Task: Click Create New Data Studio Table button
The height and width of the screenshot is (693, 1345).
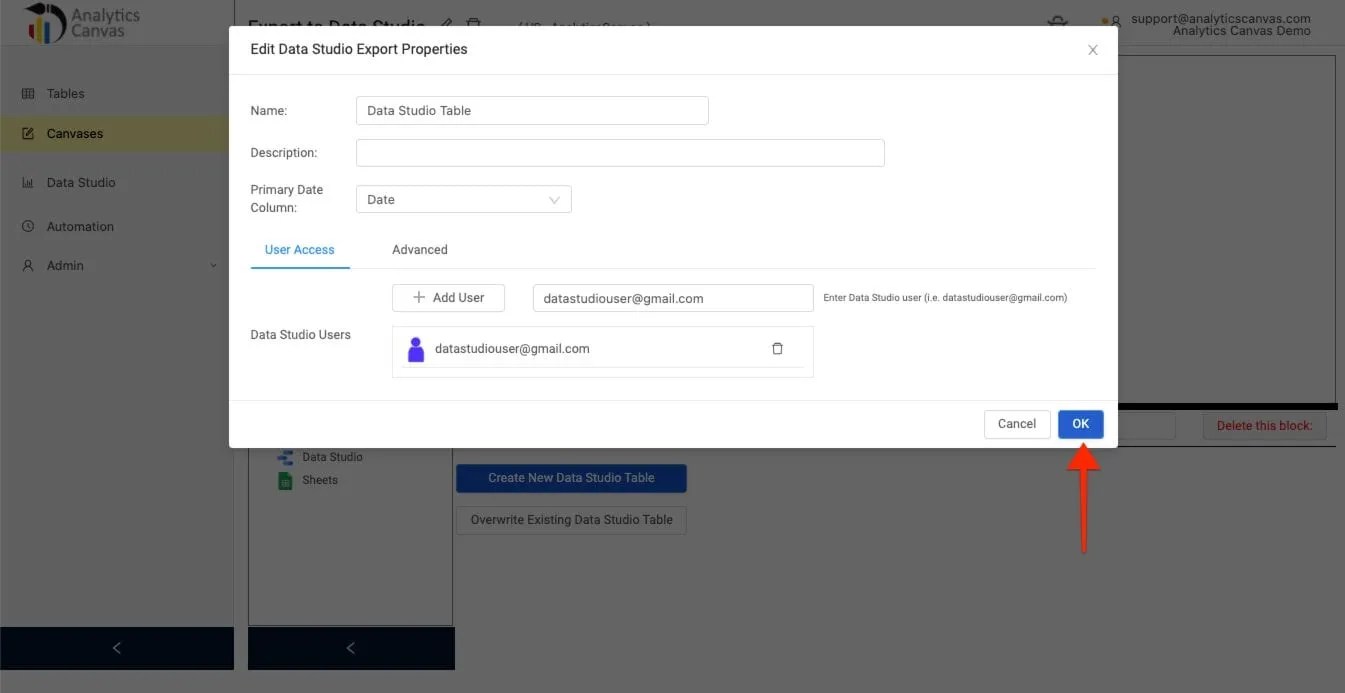Action: [571, 478]
